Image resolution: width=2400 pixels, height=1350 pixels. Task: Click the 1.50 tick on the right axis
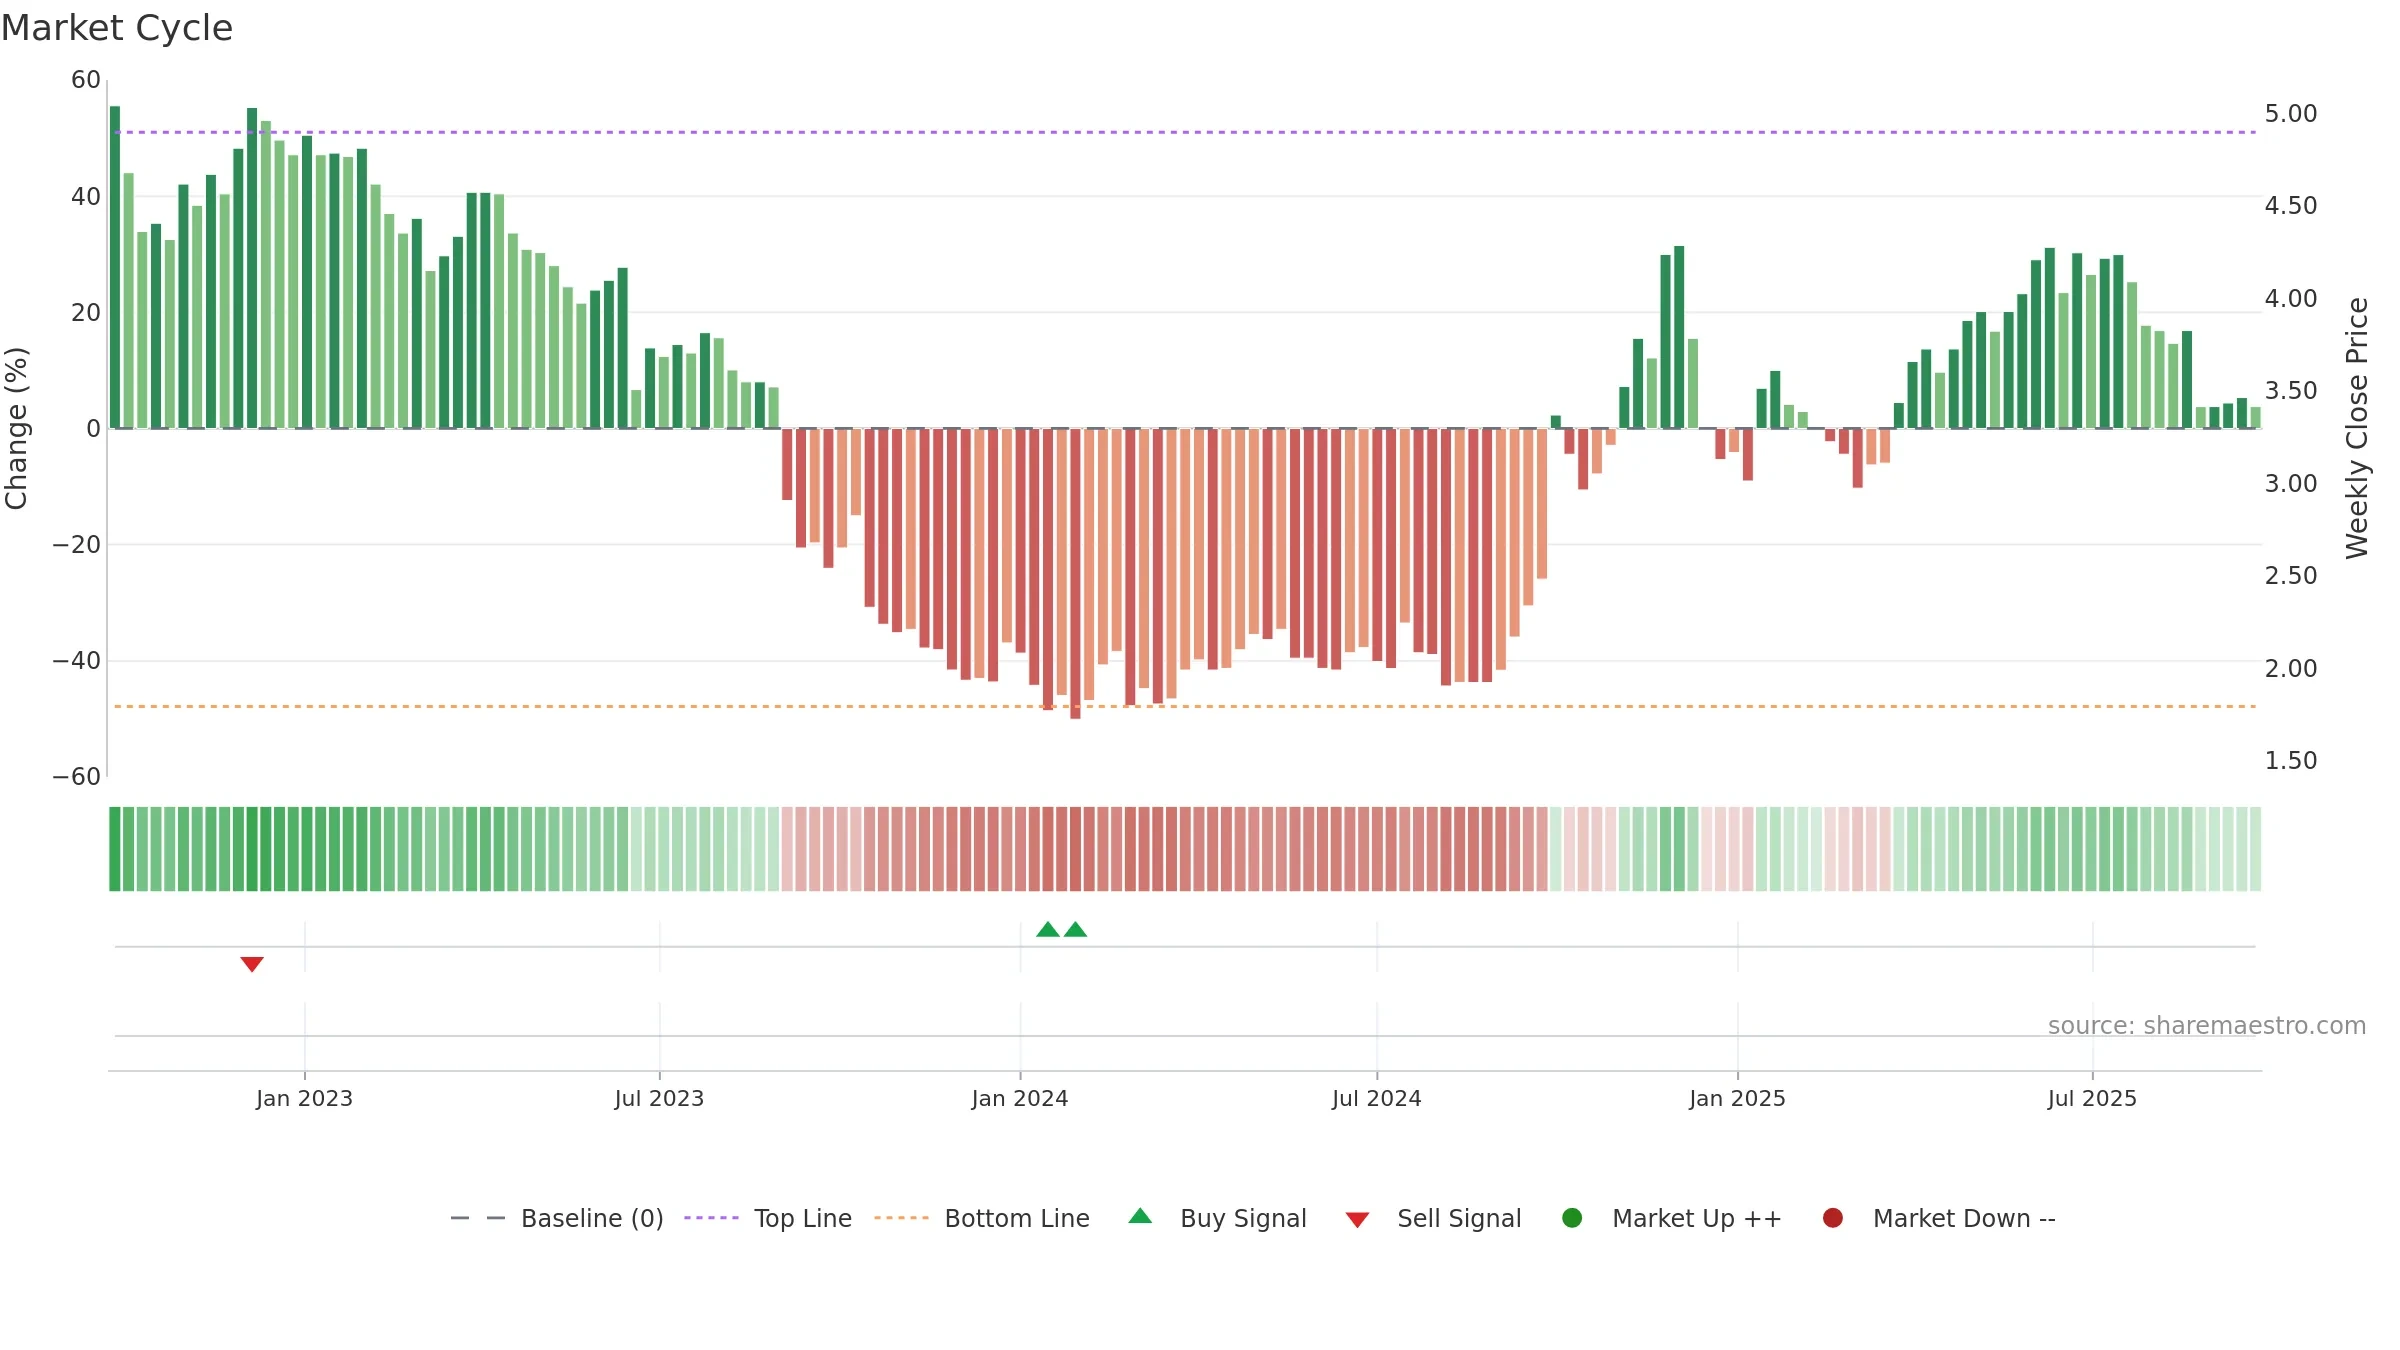tap(2291, 761)
